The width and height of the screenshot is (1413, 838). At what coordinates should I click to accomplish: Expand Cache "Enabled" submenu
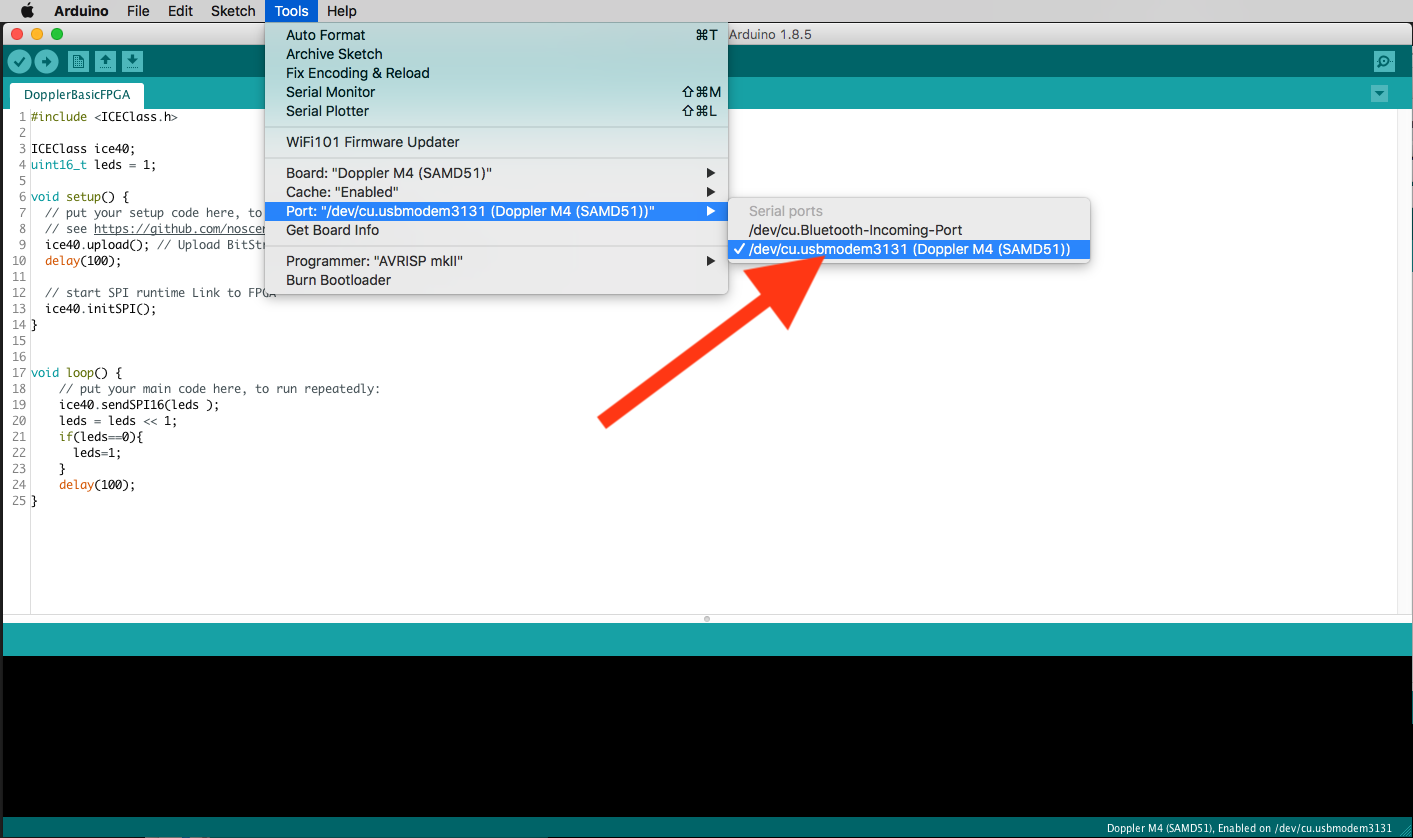[x=496, y=192]
